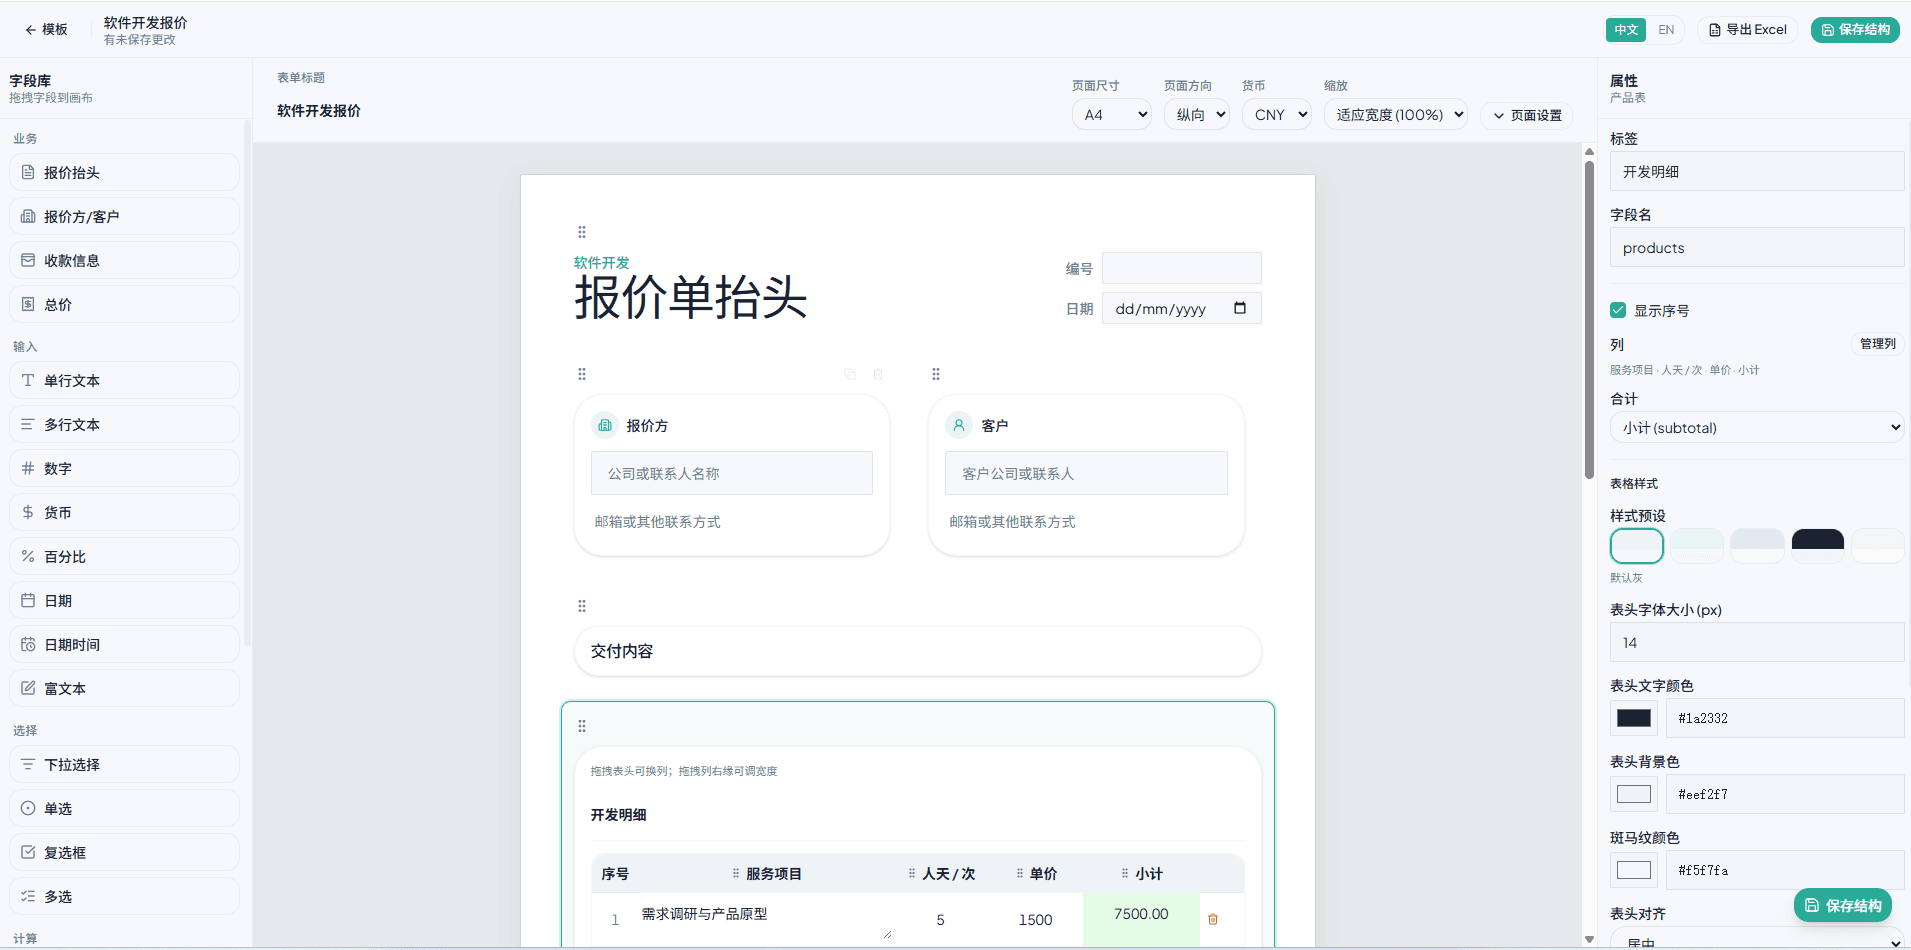Switch language to 中文

point(1626,30)
